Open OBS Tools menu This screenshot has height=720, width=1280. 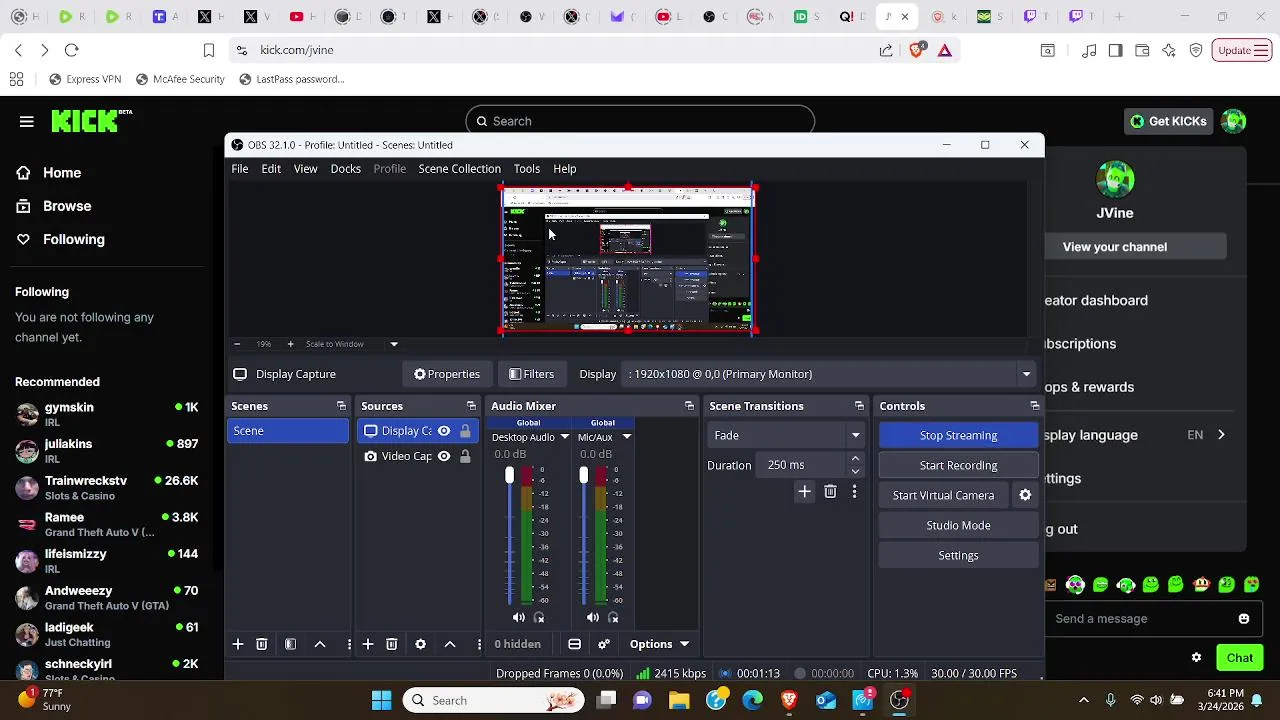(x=527, y=169)
